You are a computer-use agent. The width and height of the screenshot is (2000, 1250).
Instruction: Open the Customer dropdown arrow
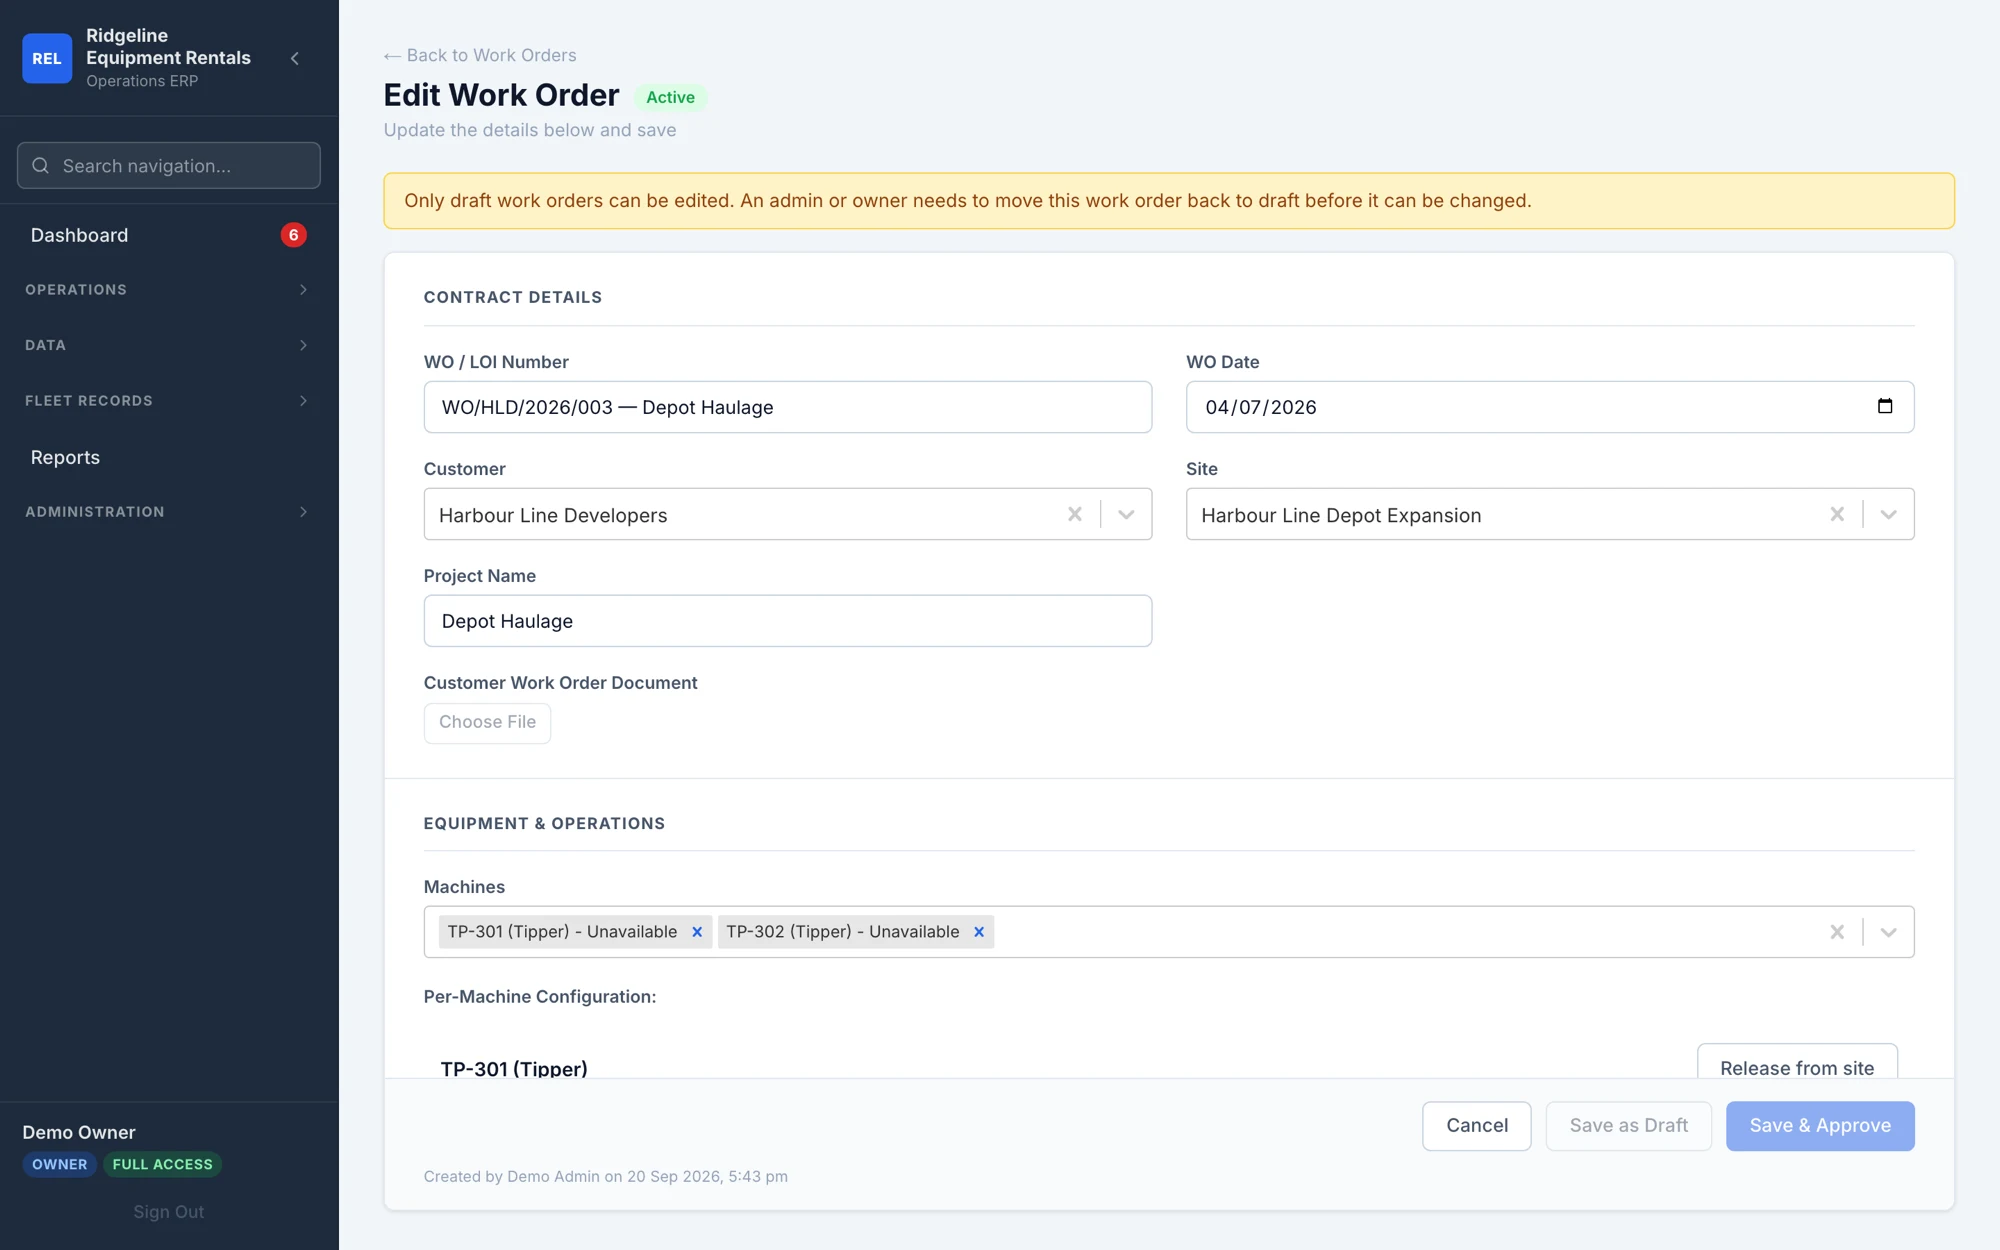1126,514
